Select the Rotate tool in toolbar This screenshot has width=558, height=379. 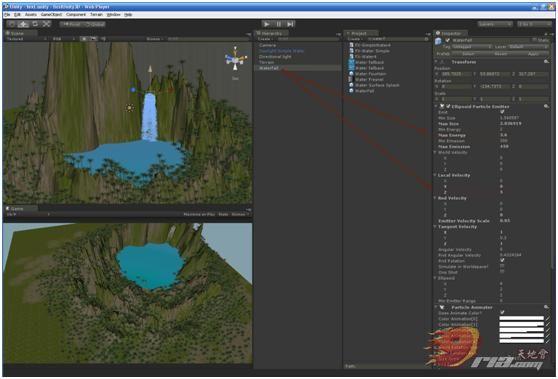click(x=35, y=24)
